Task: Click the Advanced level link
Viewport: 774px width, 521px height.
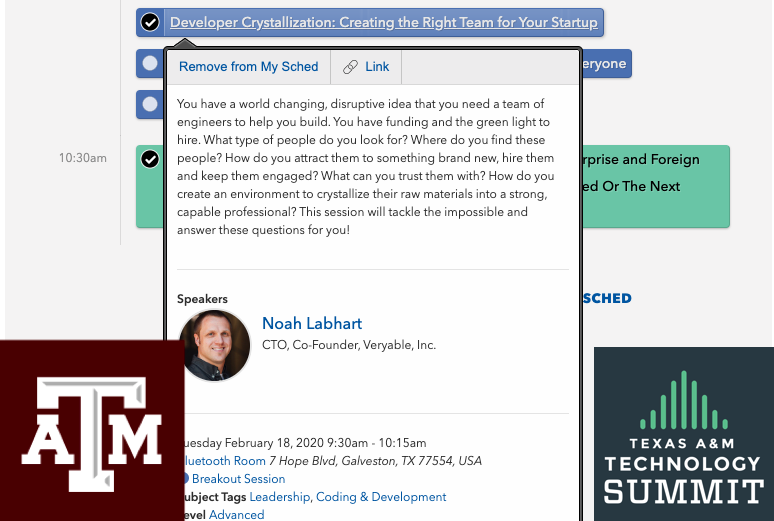Action: tap(236, 515)
